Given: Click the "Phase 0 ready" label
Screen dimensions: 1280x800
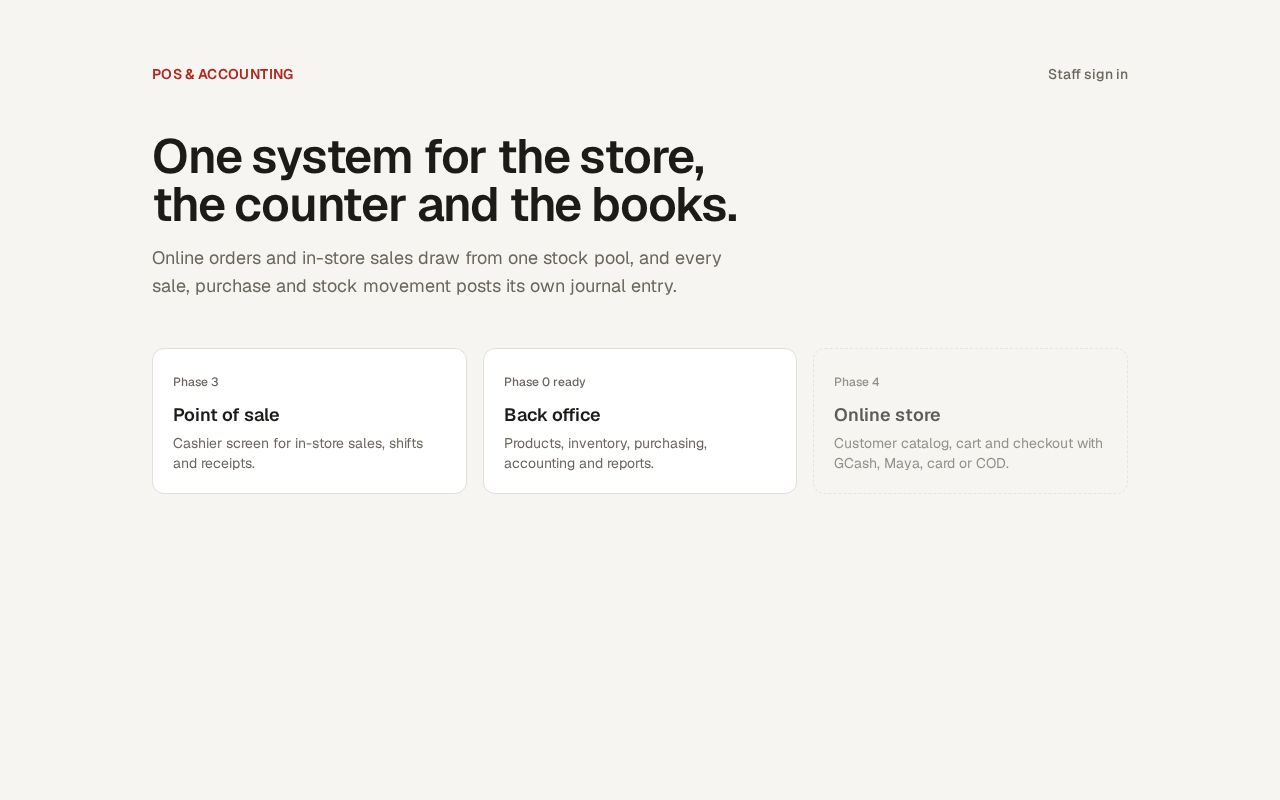Looking at the screenshot, I should [545, 382].
